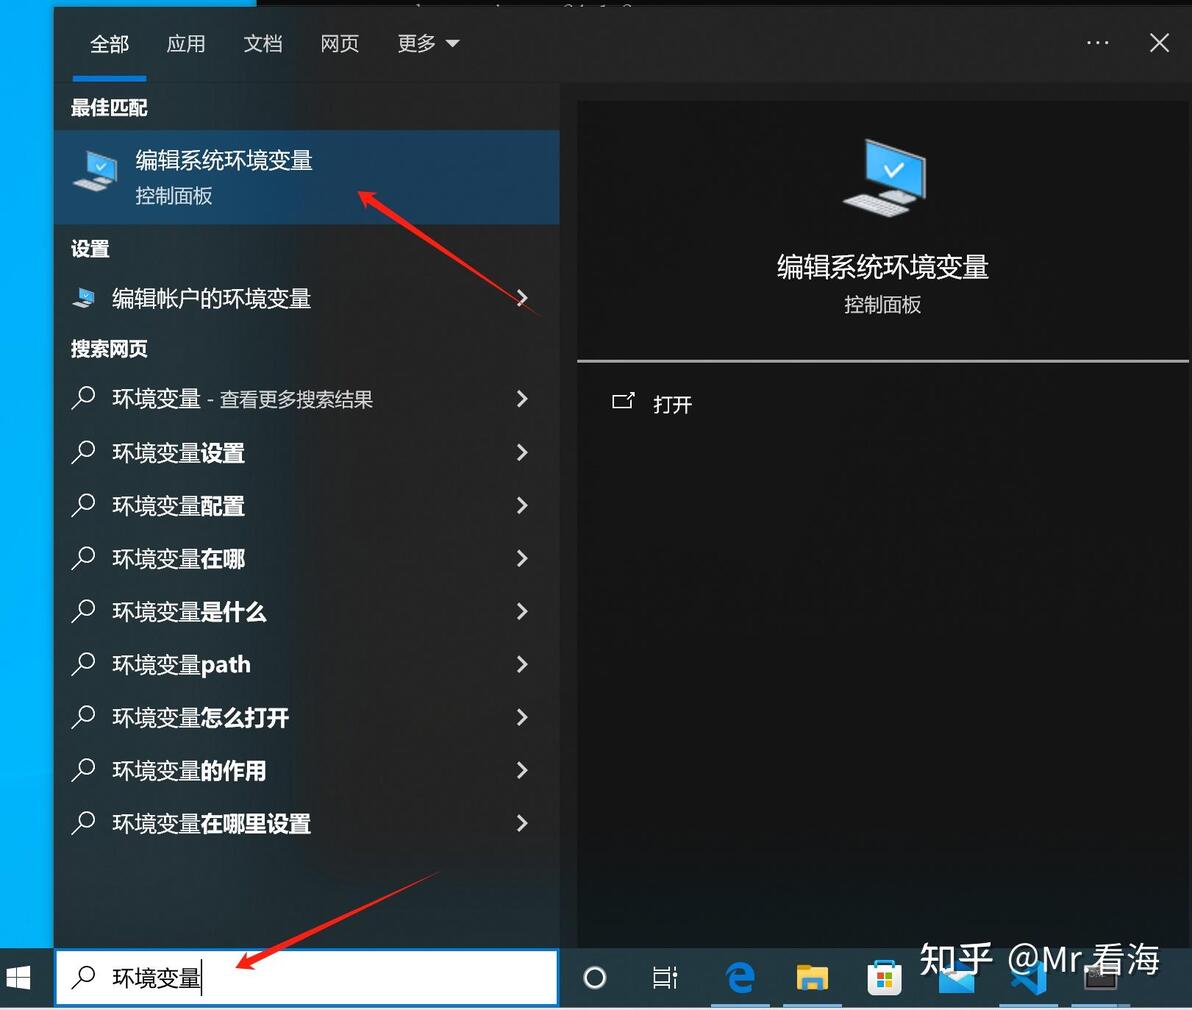Select the 环境变量怎么打开 web suggestion
Image resolution: width=1192 pixels, height=1010 pixels.
306,717
